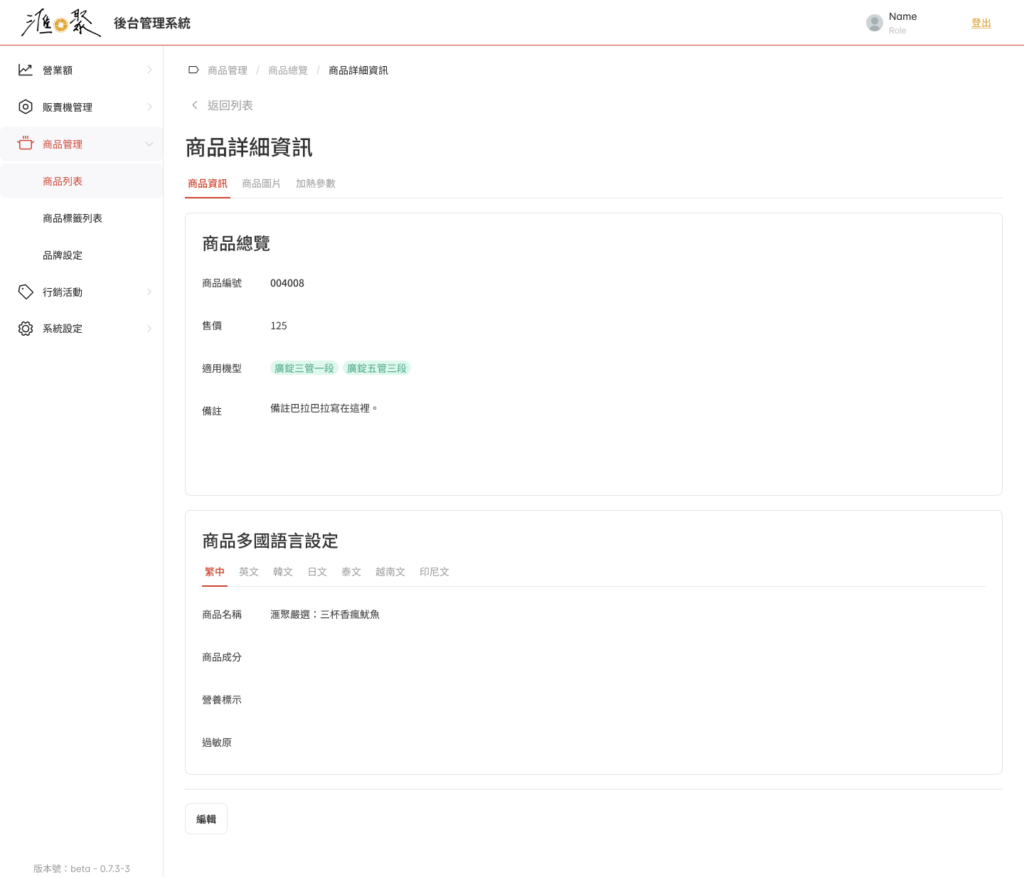Click the 系統設定 gear icon
Viewport: 1024px width, 877px height.
click(x=26, y=328)
